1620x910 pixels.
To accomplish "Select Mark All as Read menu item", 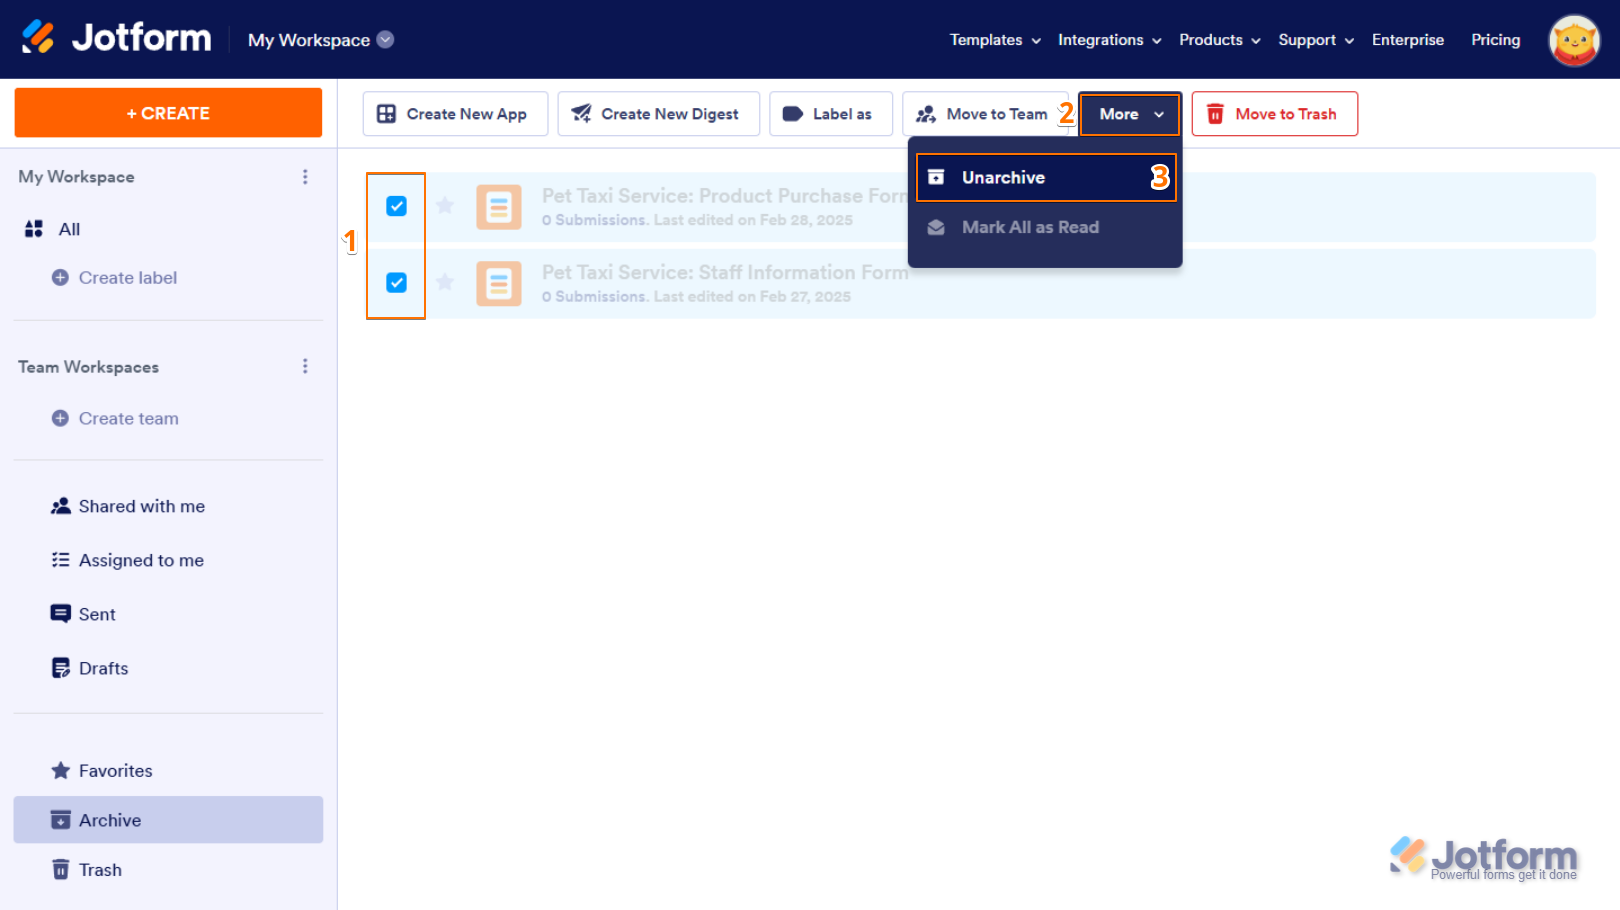I will (1046, 228).
